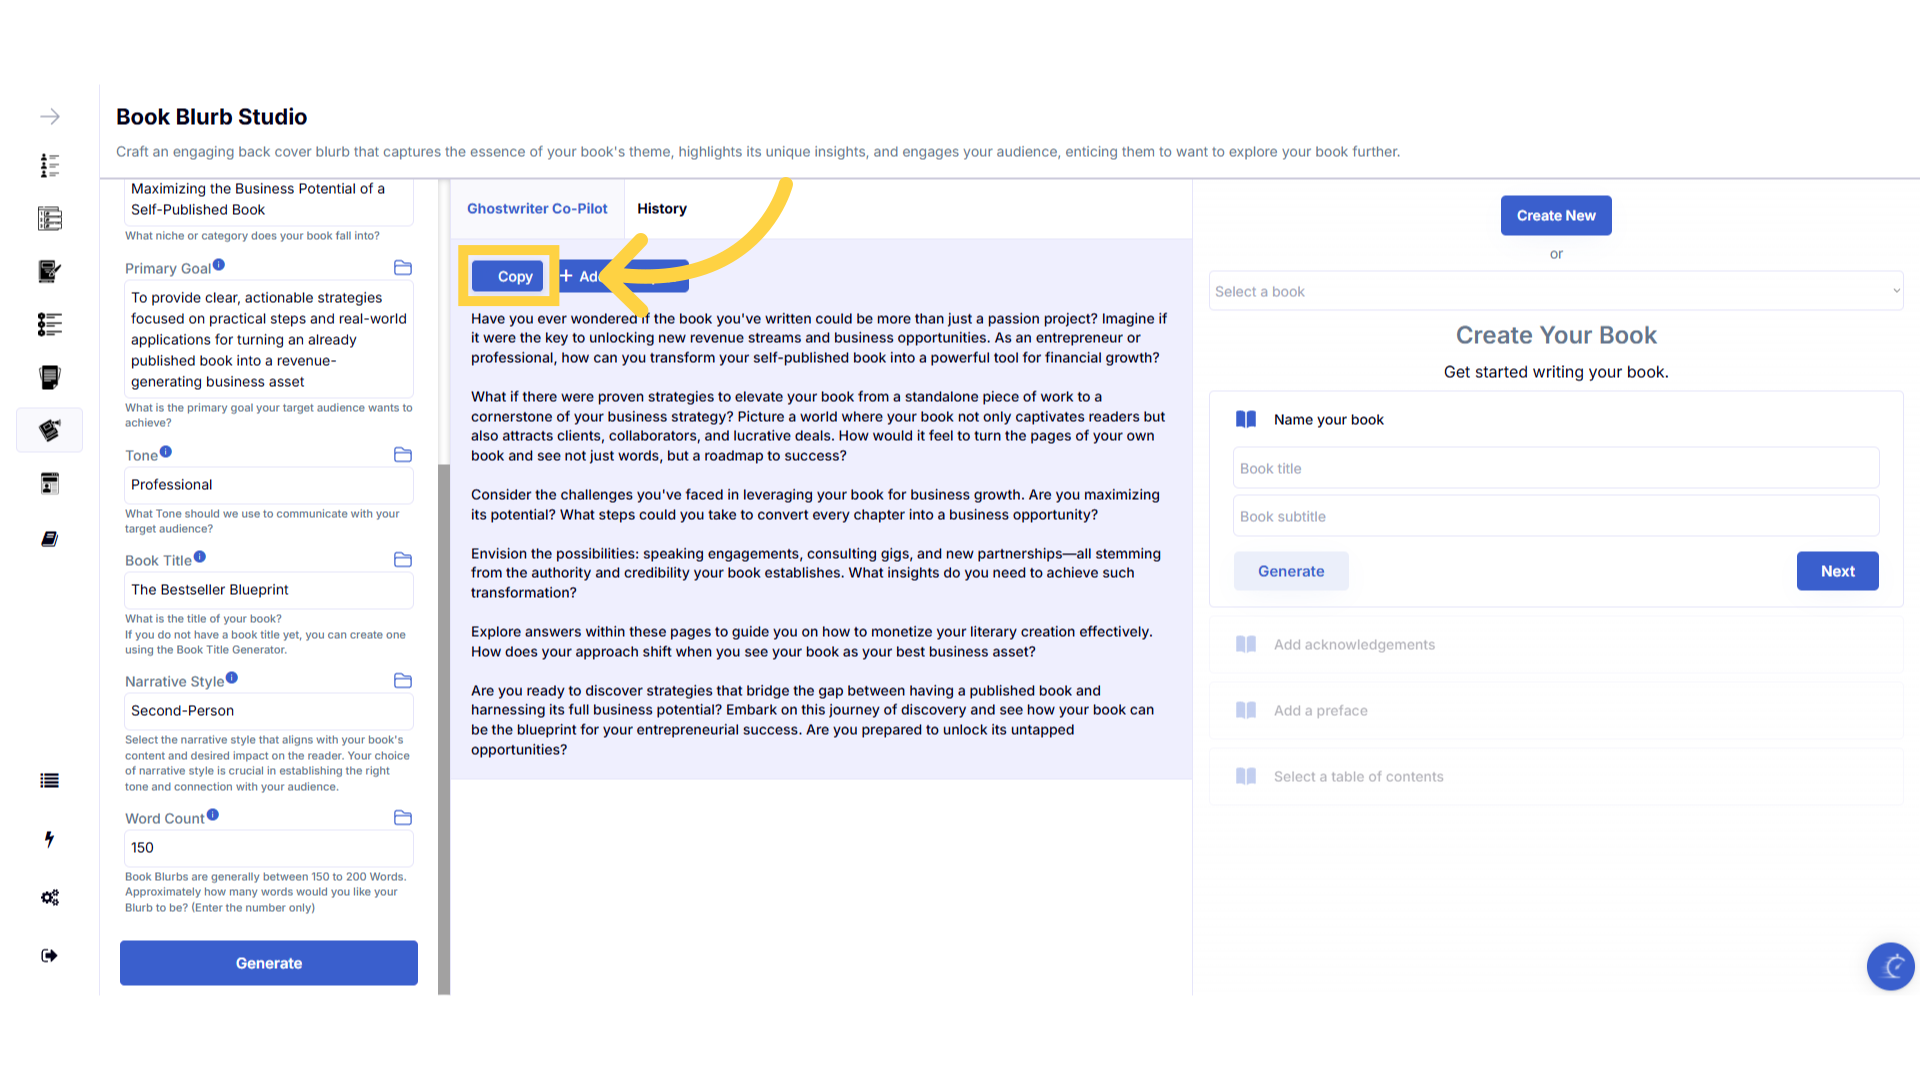1920x1080 pixels.
Task: Click the Next button
Action: click(1837, 571)
